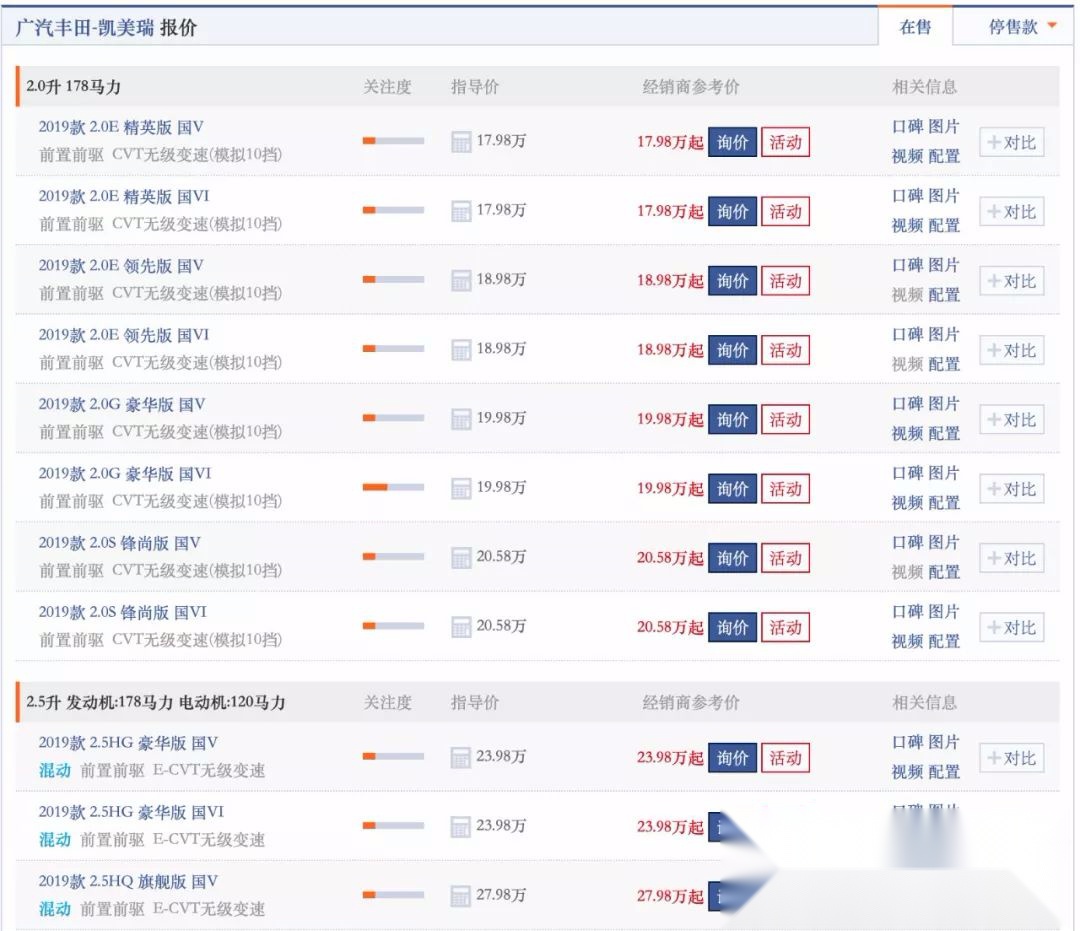This screenshot has width=1080, height=931.
Task: Open 图片 for 2.0G 豪华版 国VI
Action: (944, 474)
